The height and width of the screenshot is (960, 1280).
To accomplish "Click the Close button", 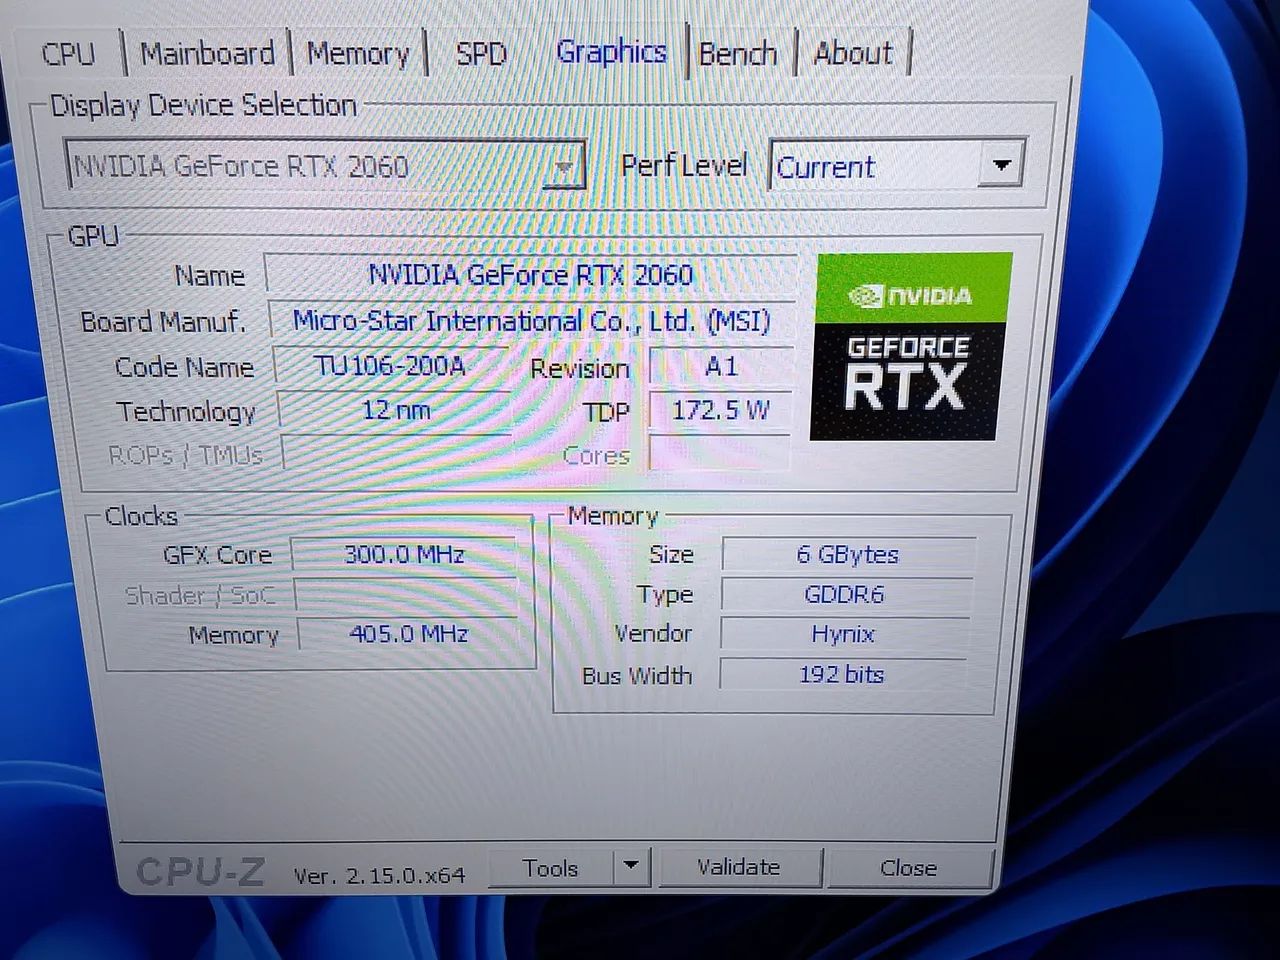I will (x=908, y=868).
